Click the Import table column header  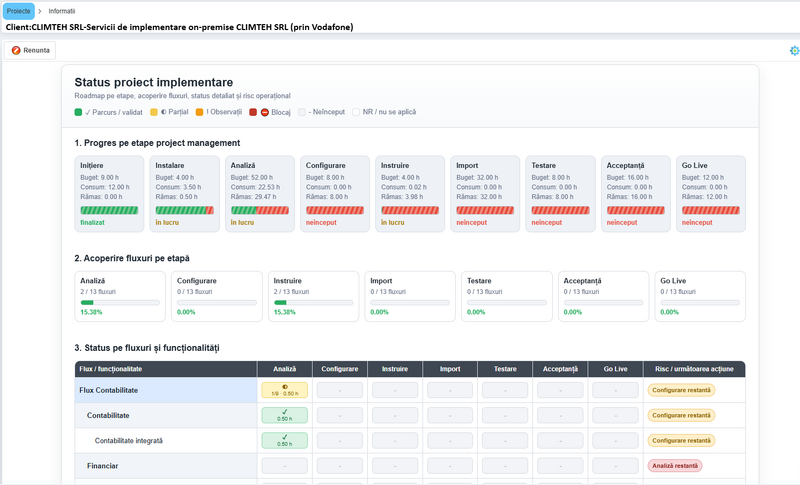450,369
